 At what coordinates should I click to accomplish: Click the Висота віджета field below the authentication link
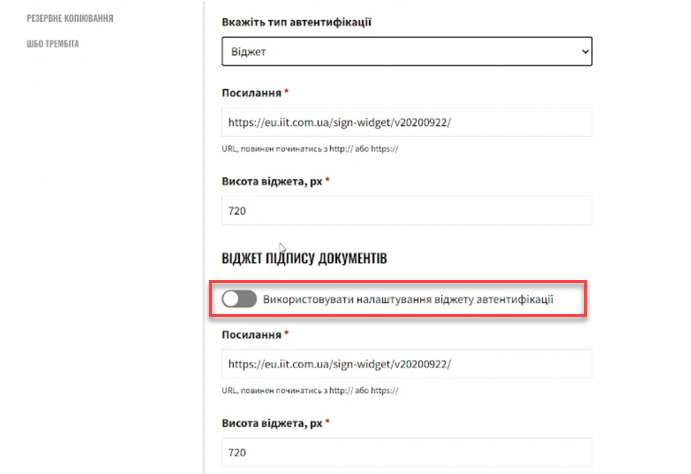pyautogui.click(x=406, y=211)
